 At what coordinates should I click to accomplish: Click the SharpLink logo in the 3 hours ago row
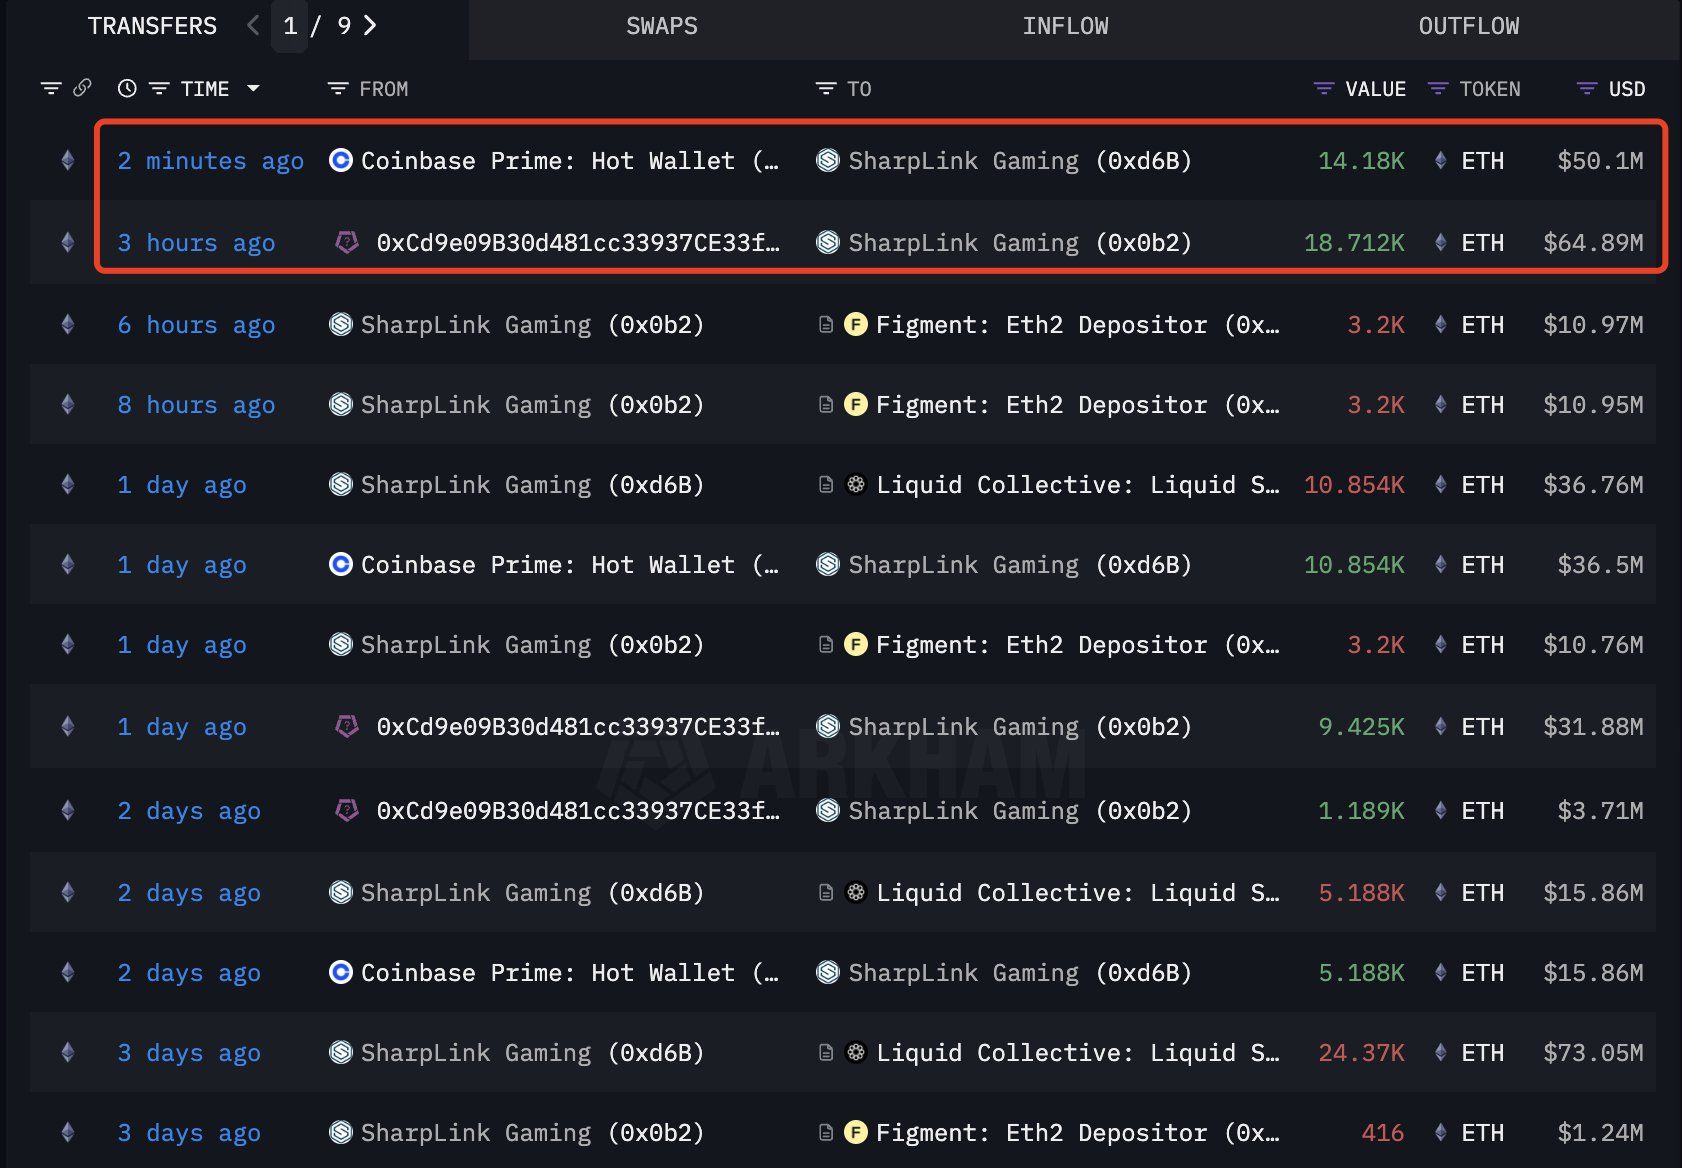(828, 242)
